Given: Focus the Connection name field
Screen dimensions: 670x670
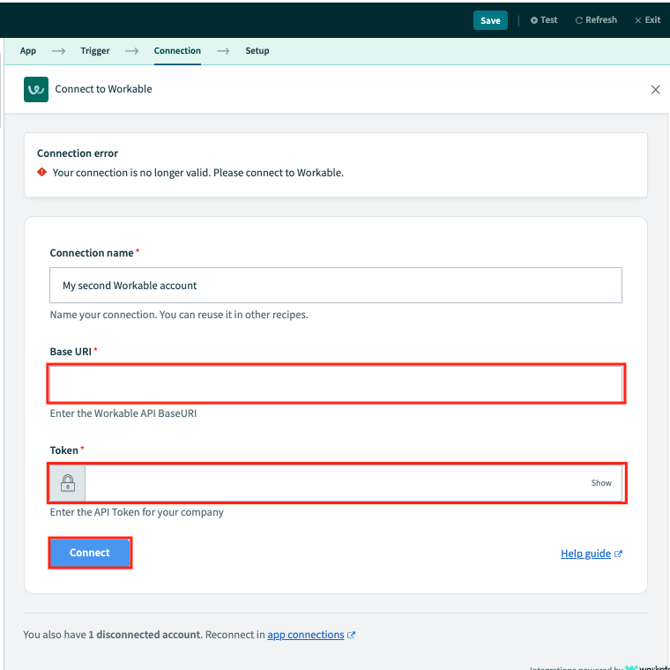Looking at the screenshot, I should point(335,285).
